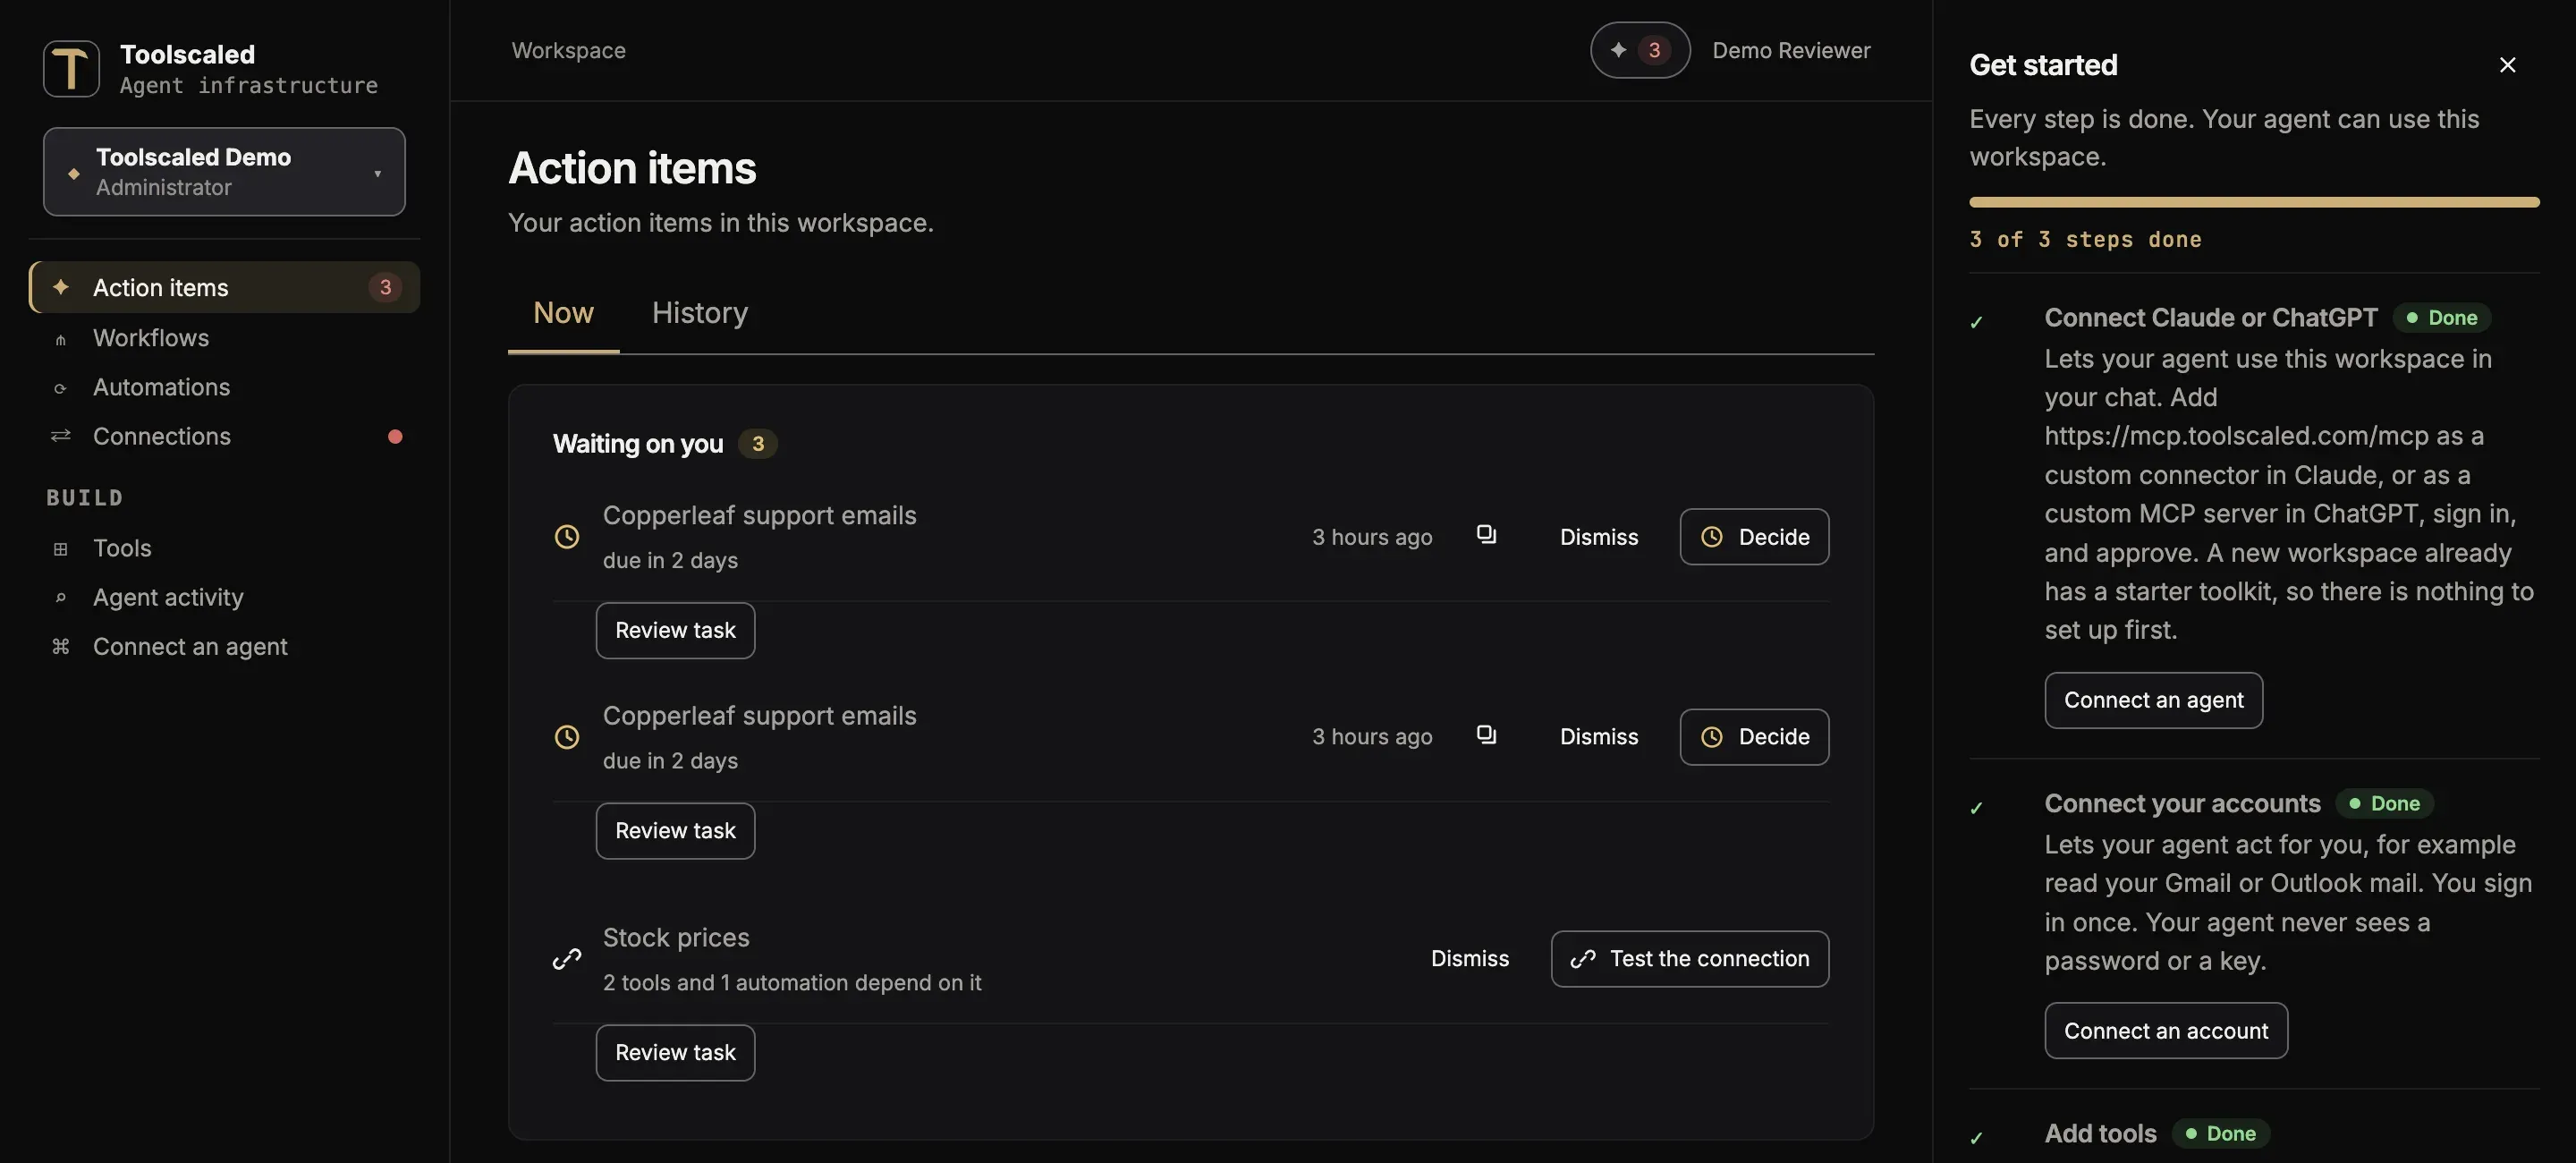Click the Waiting on you count badge

pos(758,443)
